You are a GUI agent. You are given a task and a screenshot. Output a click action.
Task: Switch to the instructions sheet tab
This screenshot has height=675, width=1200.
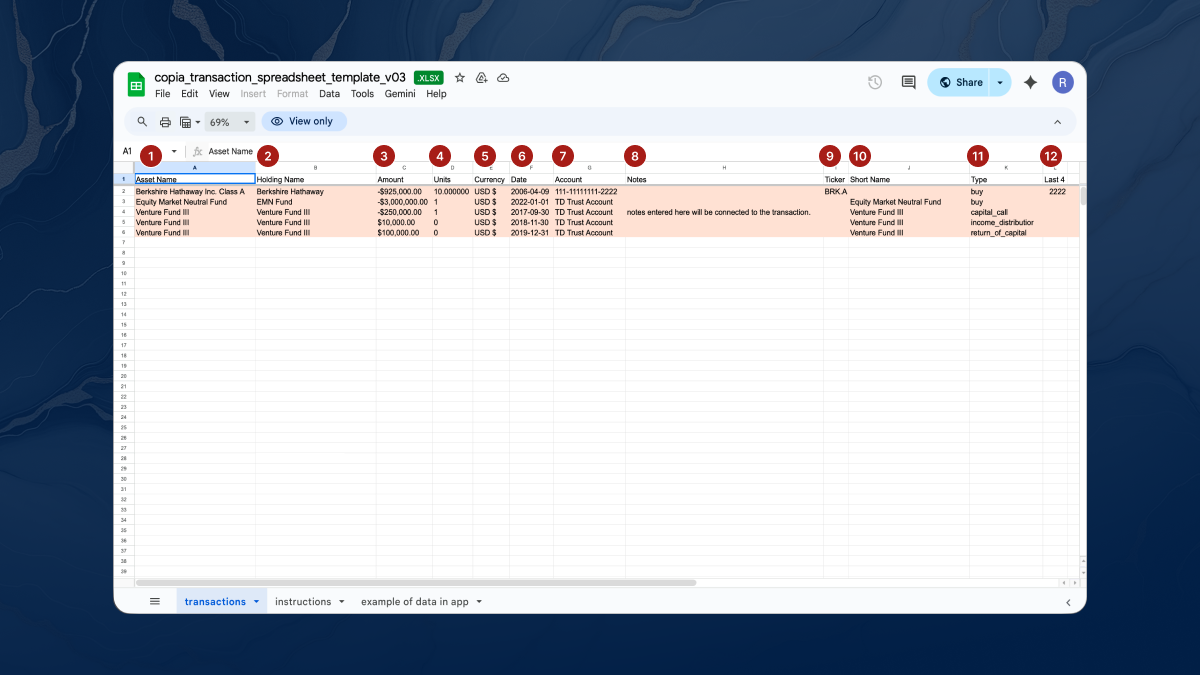point(302,602)
